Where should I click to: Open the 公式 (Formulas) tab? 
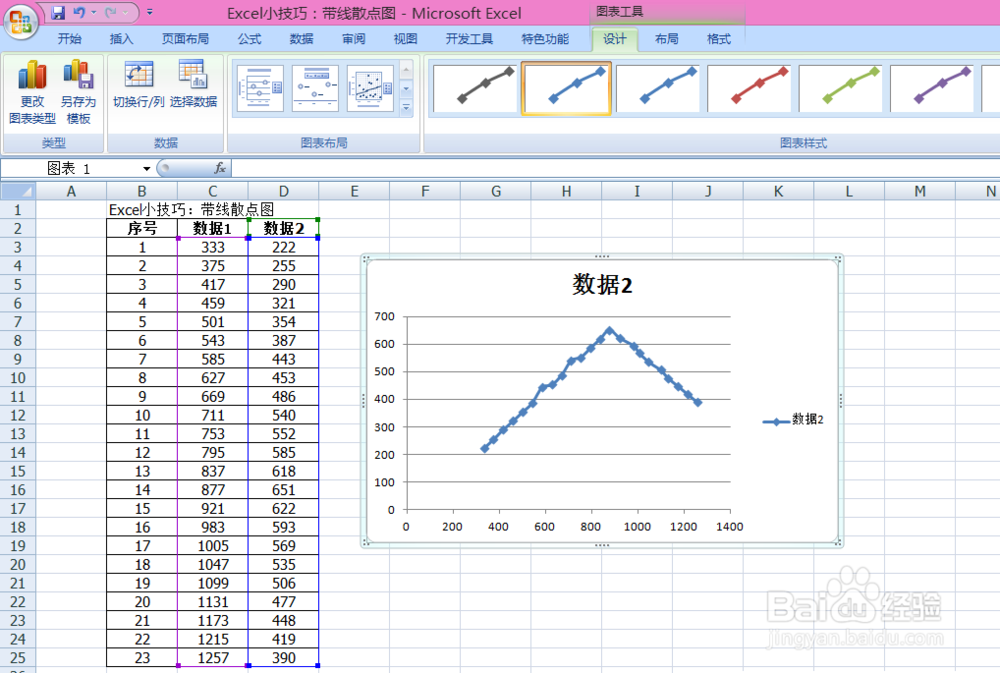[249, 39]
